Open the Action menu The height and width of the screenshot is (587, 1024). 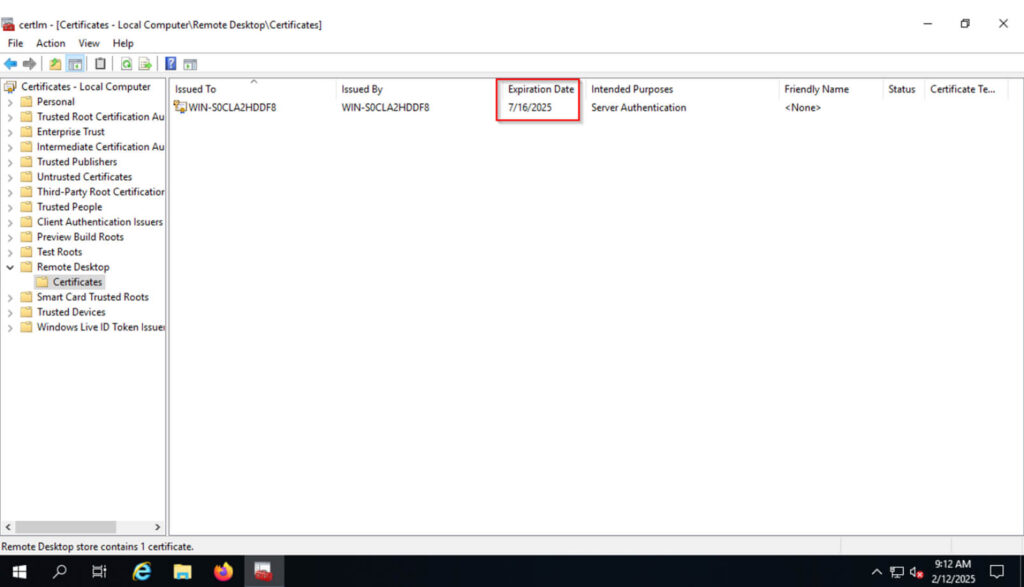click(x=50, y=43)
